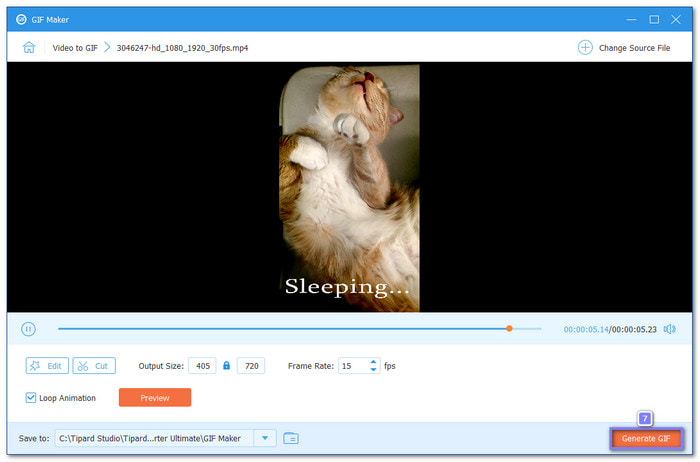Go to the home screen icon
The width and height of the screenshot is (700, 462).
(x=29, y=47)
